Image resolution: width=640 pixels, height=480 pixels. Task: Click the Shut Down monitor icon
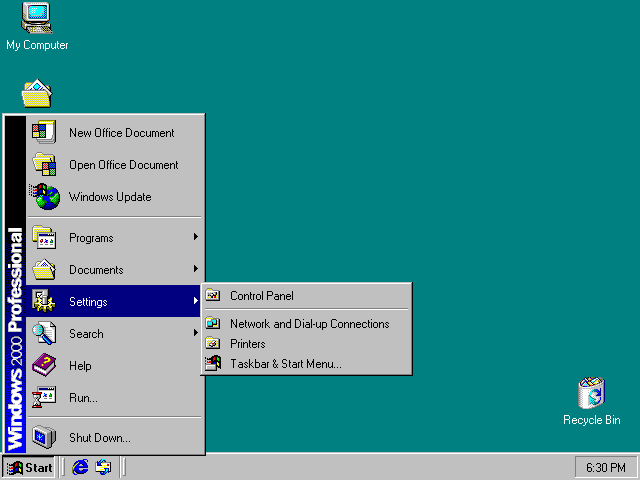[44, 437]
